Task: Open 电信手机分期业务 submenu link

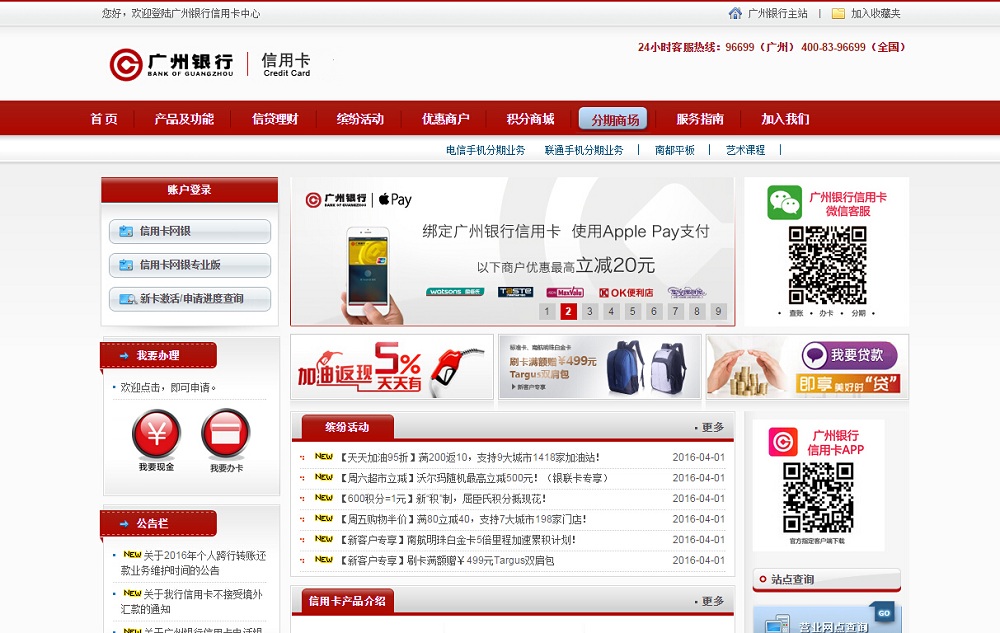Action: click(485, 150)
